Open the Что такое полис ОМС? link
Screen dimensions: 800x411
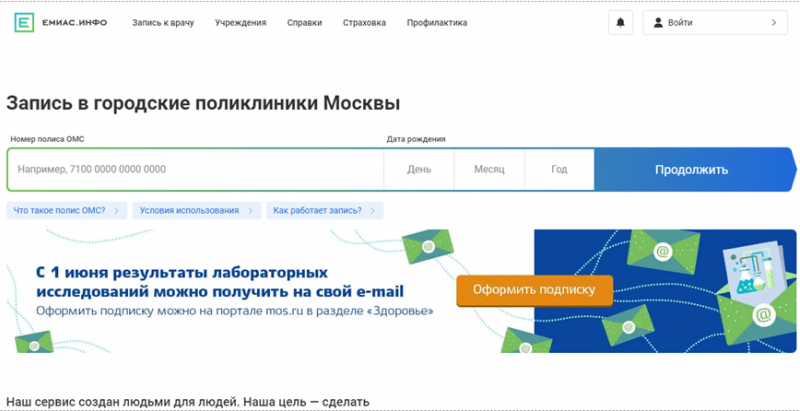click(x=67, y=211)
